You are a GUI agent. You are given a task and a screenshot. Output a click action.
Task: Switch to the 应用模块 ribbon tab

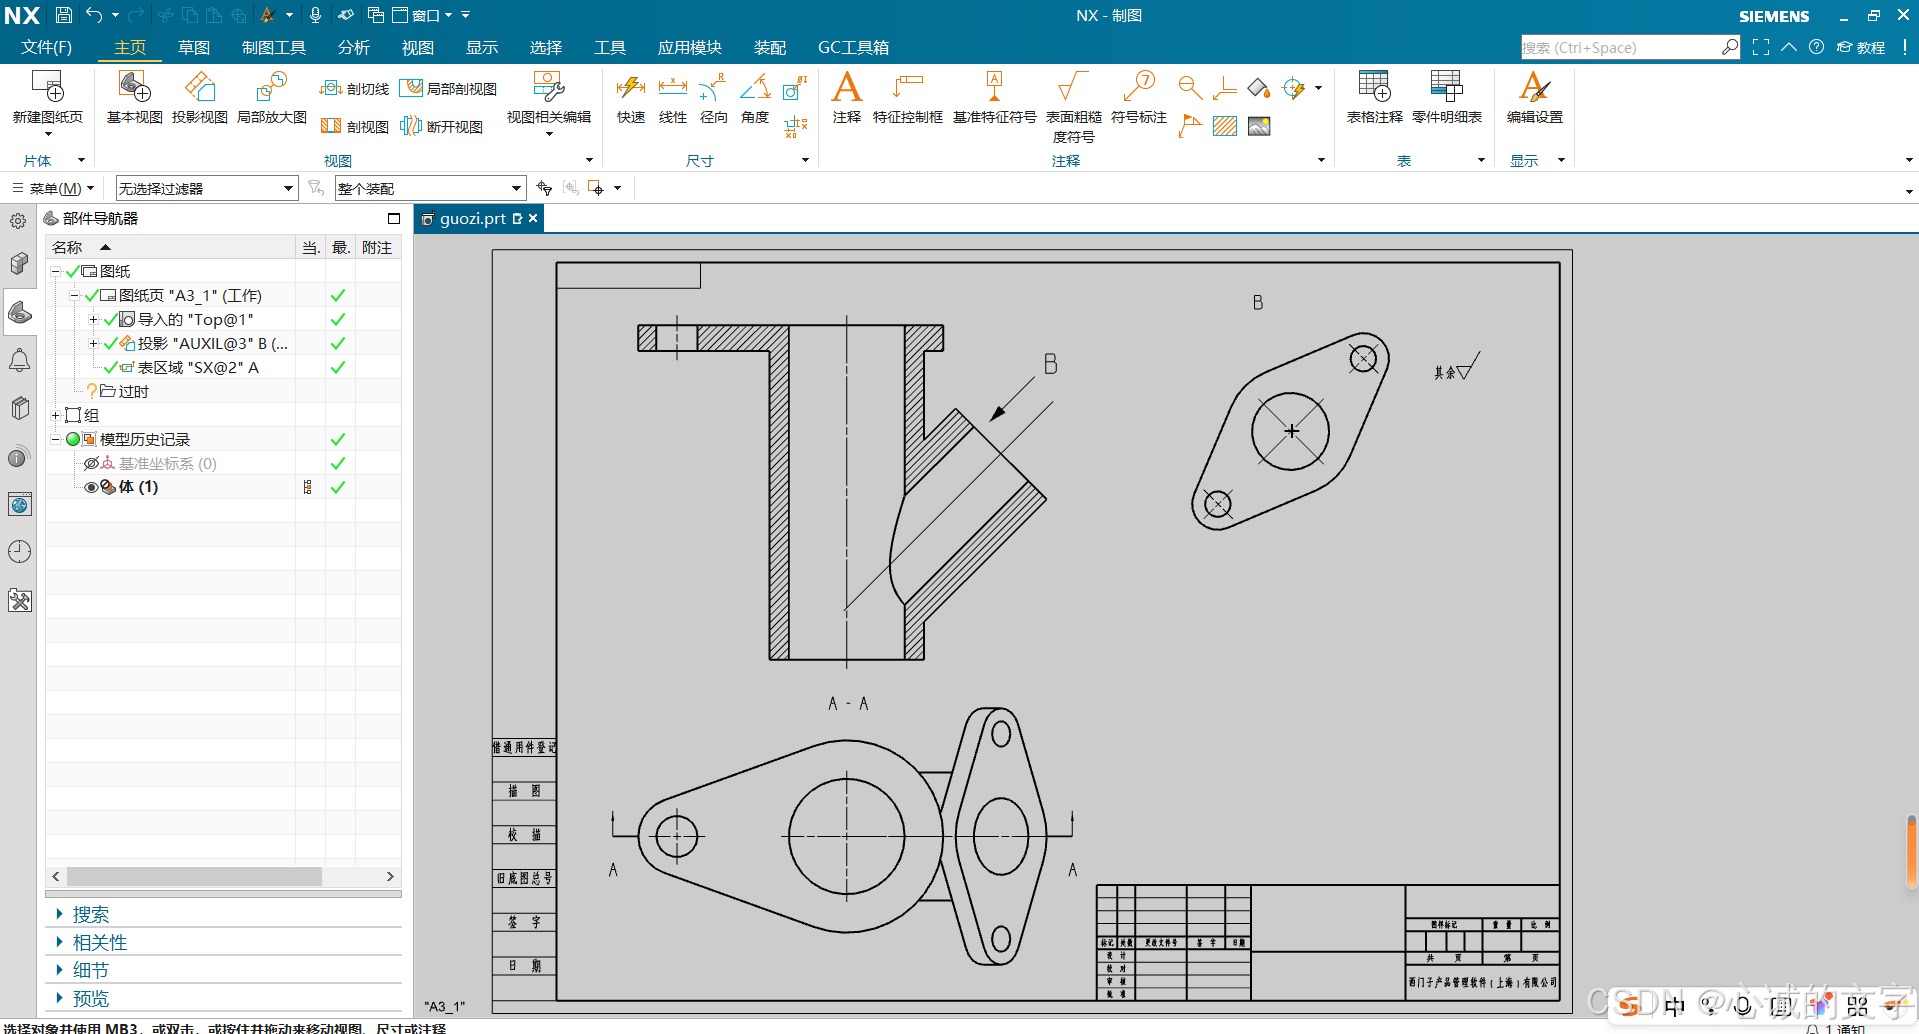pyautogui.click(x=689, y=47)
